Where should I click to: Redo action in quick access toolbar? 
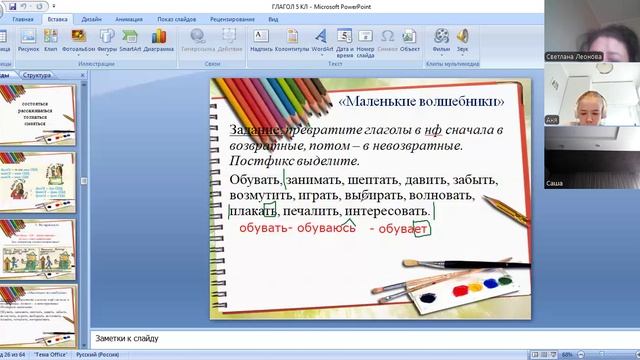(x=40, y=7)
